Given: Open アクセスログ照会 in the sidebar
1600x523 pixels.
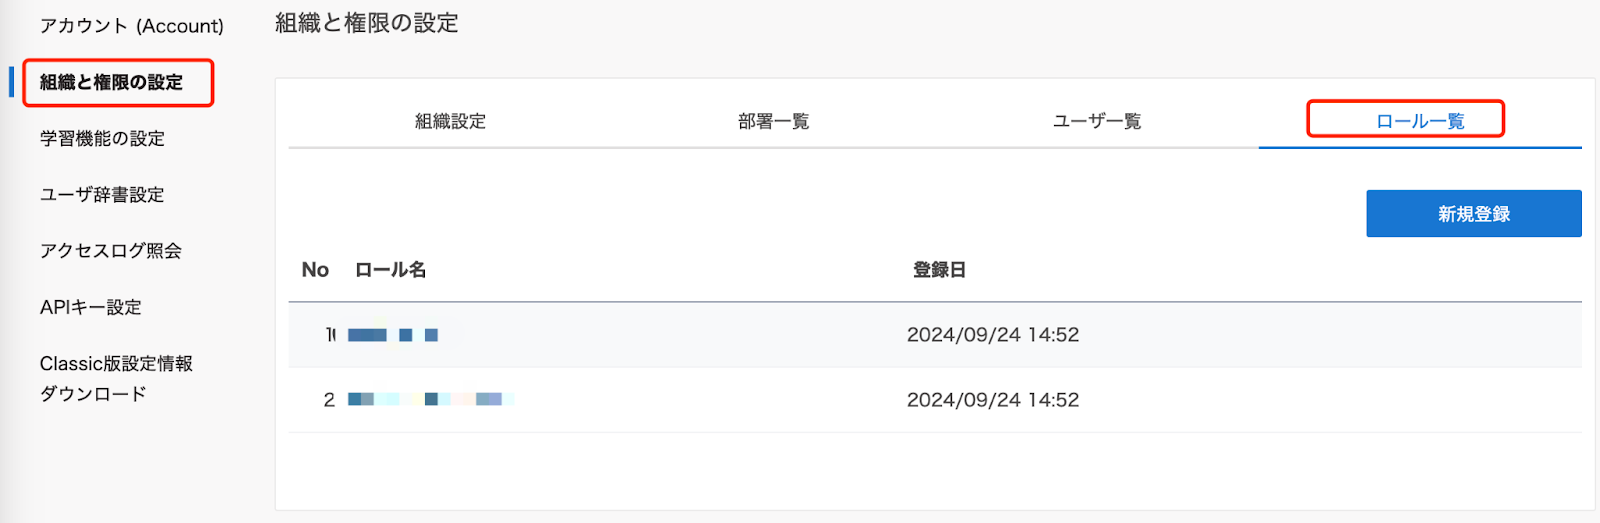Looking at the screenshot, I should click(111, 250).
